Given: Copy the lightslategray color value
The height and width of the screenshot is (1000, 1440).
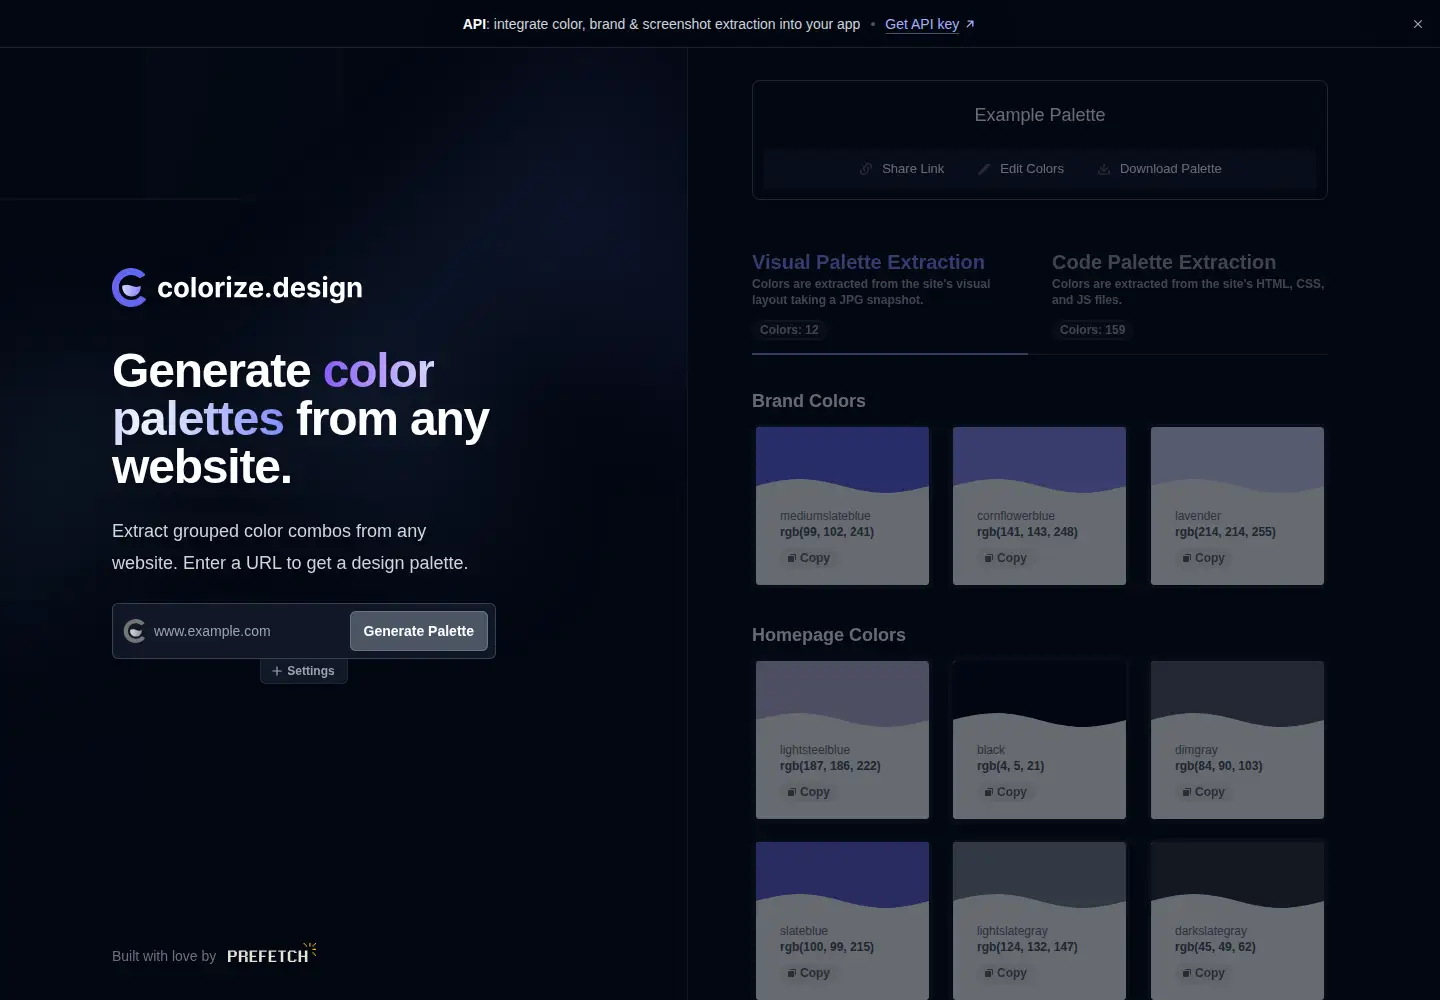Looking at the screenshot, I should click(x=1005, y=973).
